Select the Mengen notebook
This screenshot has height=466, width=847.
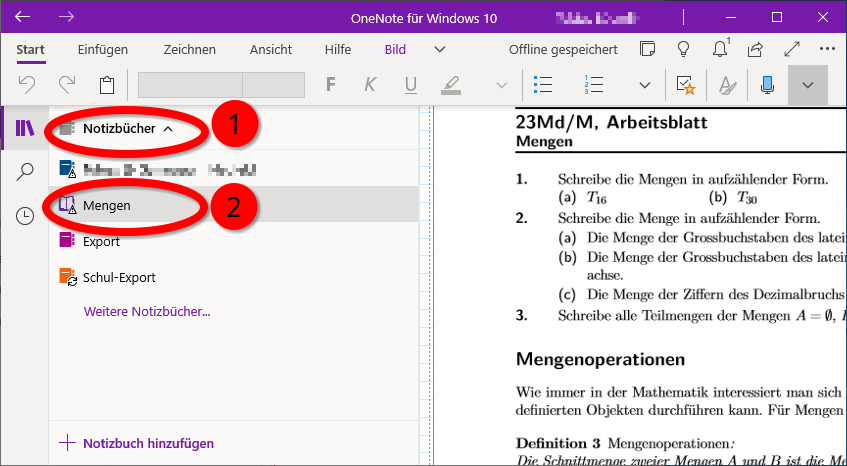click(233, 205)
